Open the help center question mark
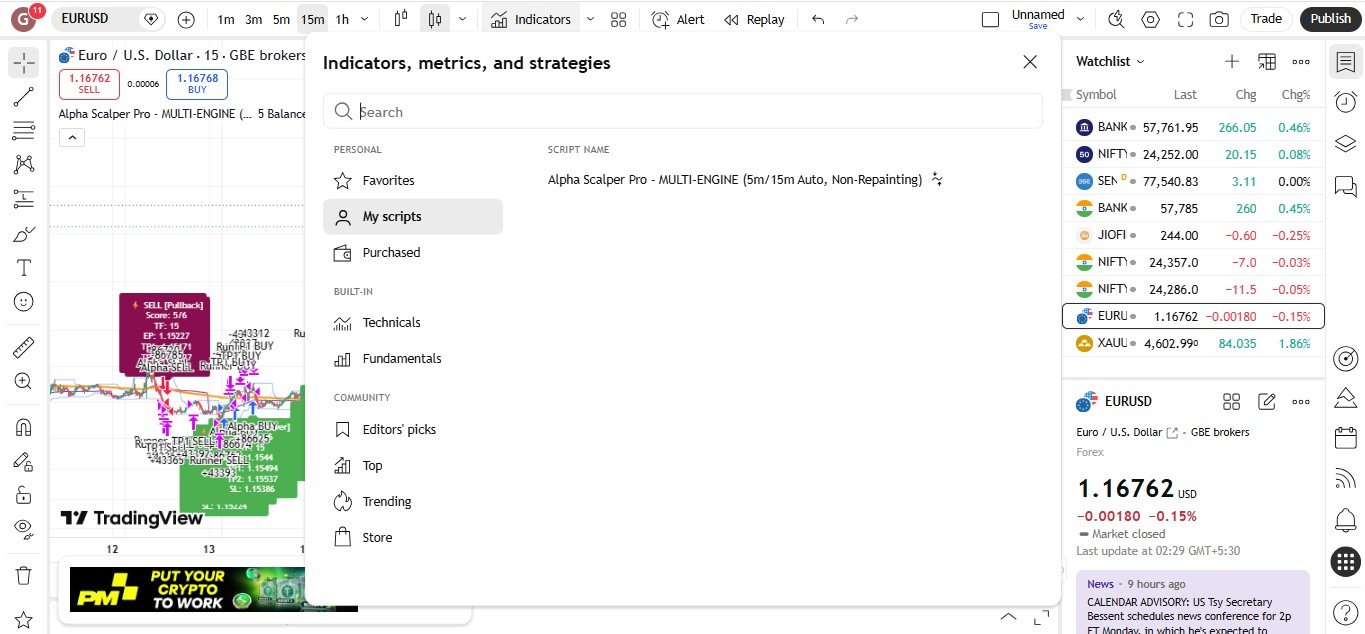This screenshot has width=1365, height=634. coord(1345,611)
